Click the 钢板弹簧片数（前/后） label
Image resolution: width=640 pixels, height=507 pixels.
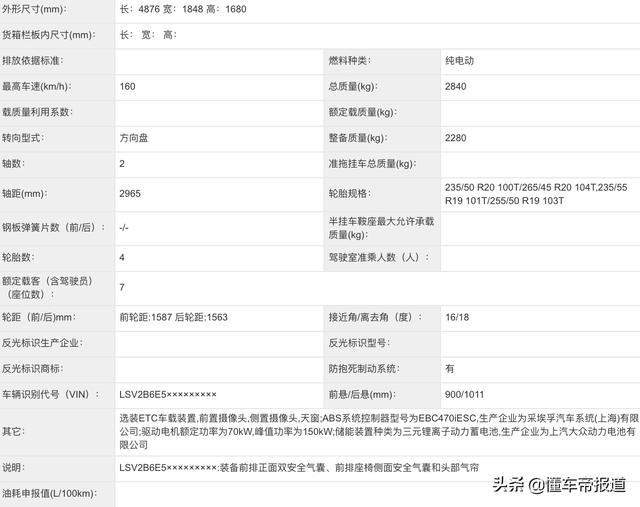point(53,227)
